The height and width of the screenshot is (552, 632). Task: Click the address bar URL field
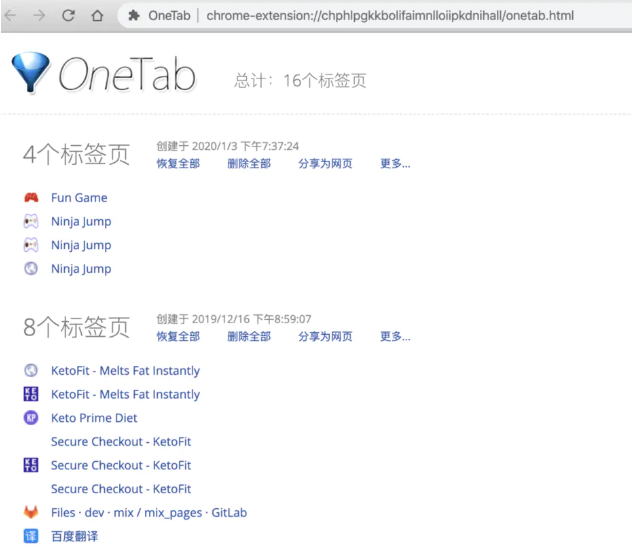(390, 16)
